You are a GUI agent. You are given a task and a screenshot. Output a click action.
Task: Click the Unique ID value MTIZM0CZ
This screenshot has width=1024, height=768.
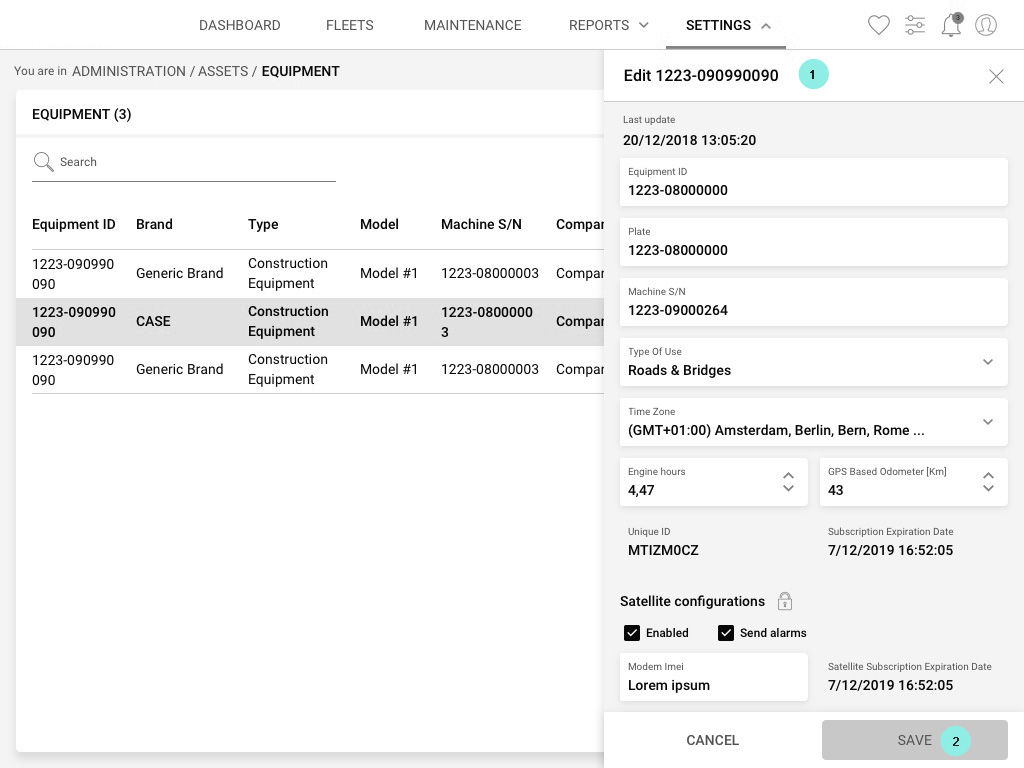(x=663, y=550)
